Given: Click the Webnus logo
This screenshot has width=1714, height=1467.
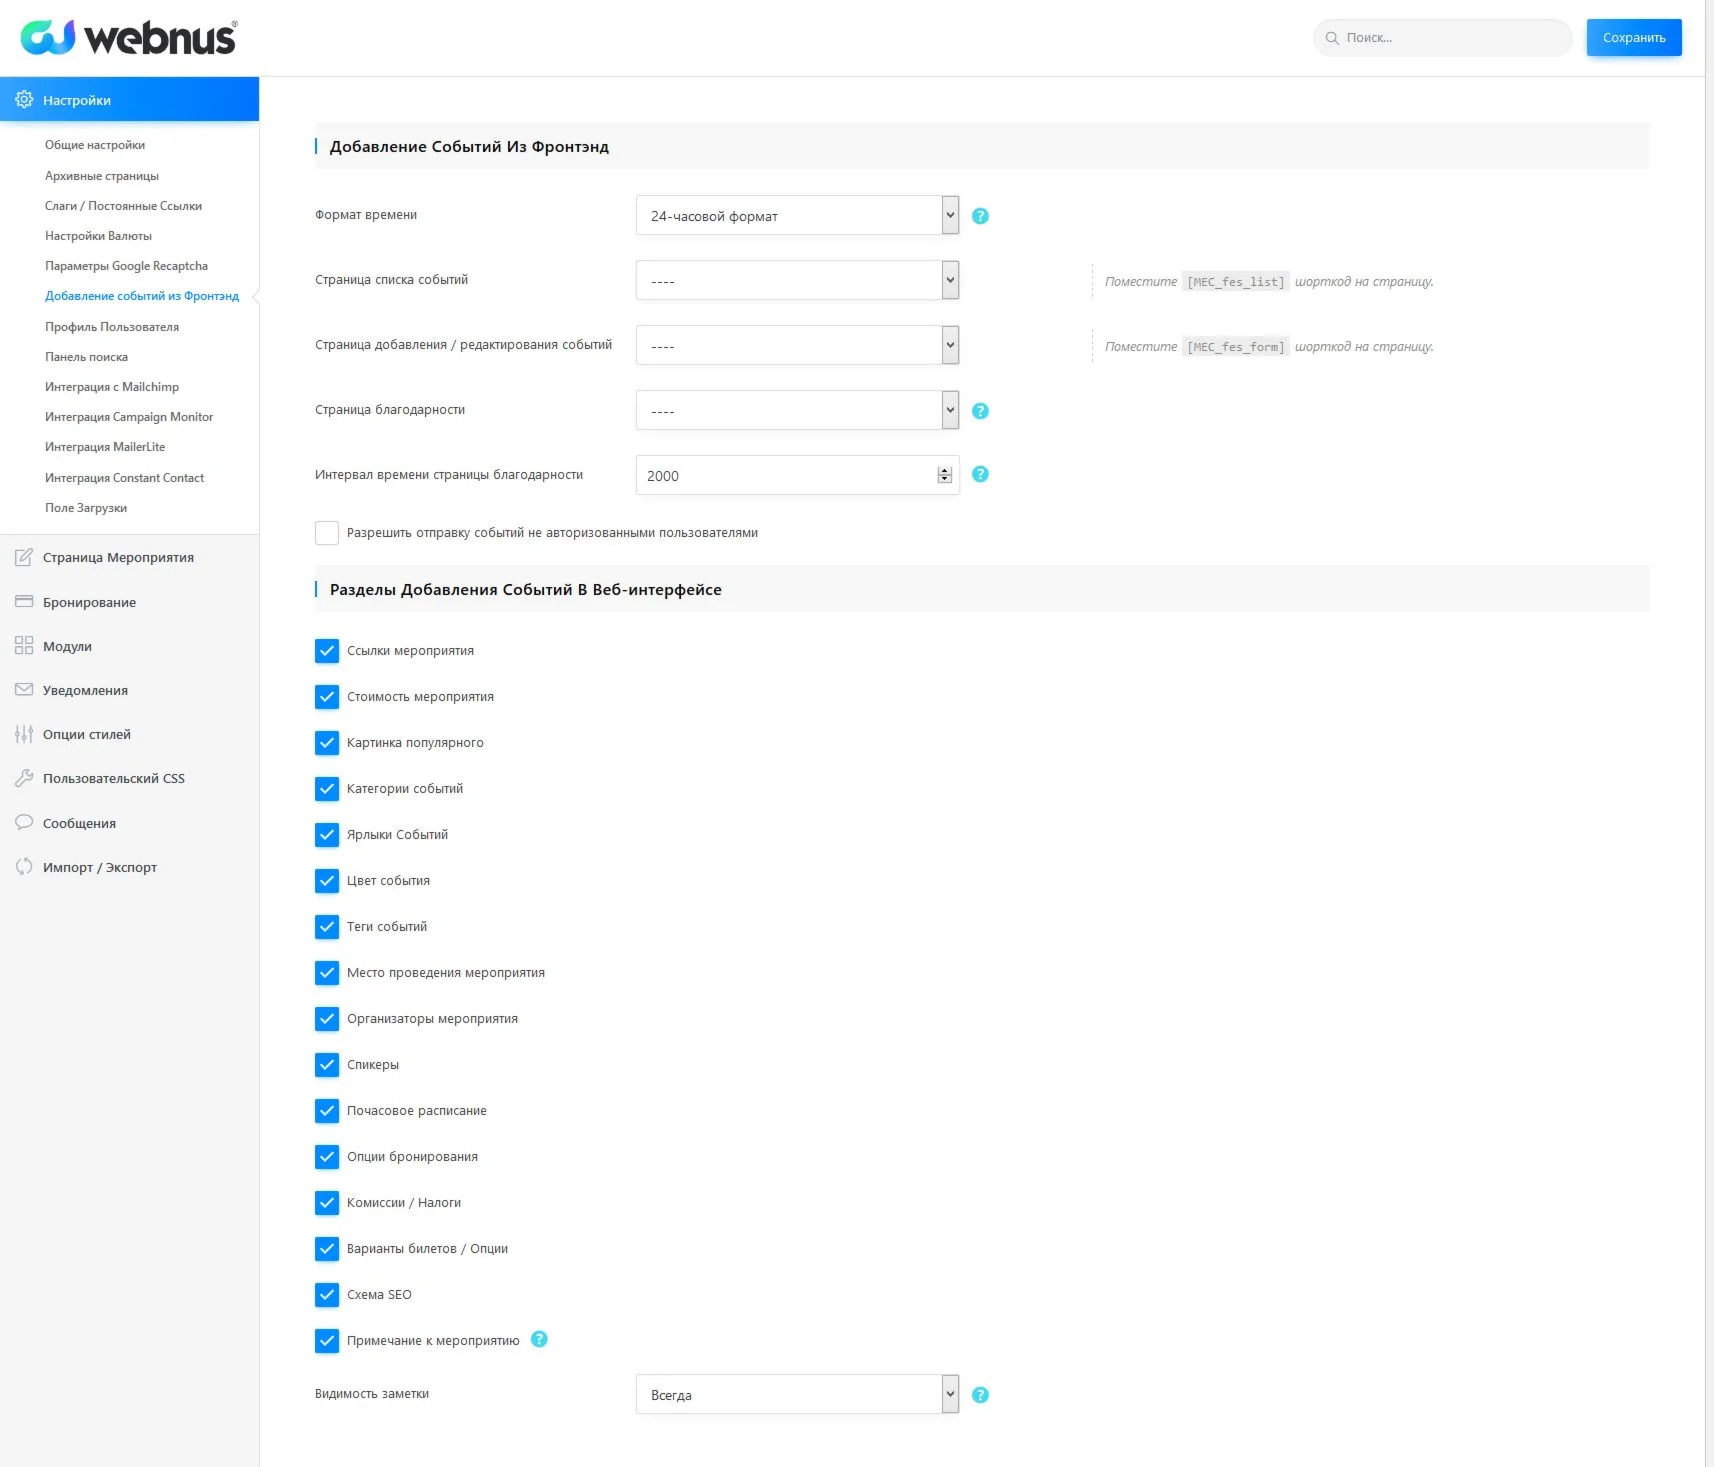Looking at the screenshot, I should [128, 38].
